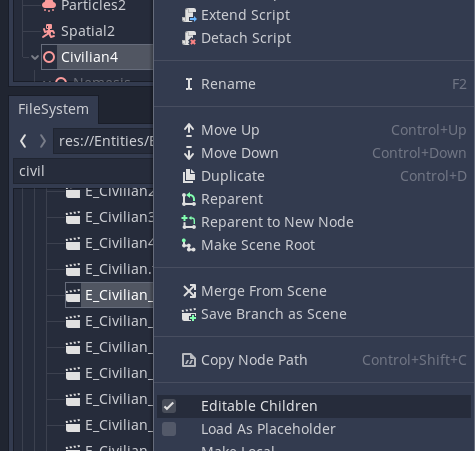
Task: Click the E_Civilian4 scene file icon
Action: click(x=73, y=244)
